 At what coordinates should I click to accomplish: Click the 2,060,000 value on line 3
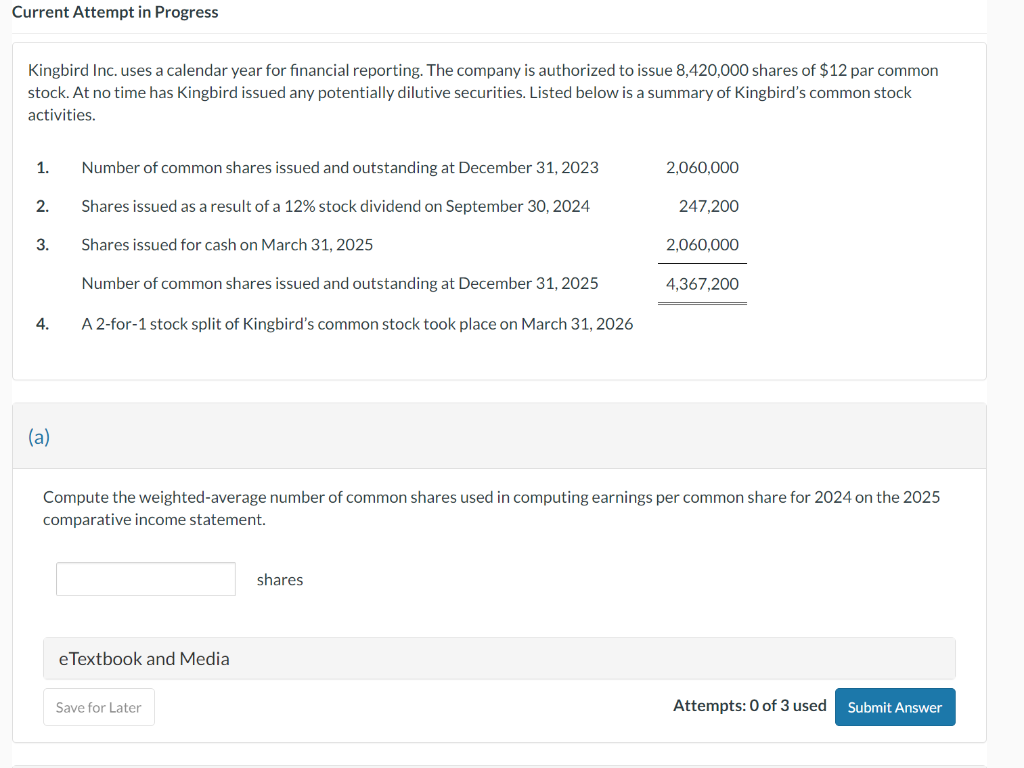[701, 244]
